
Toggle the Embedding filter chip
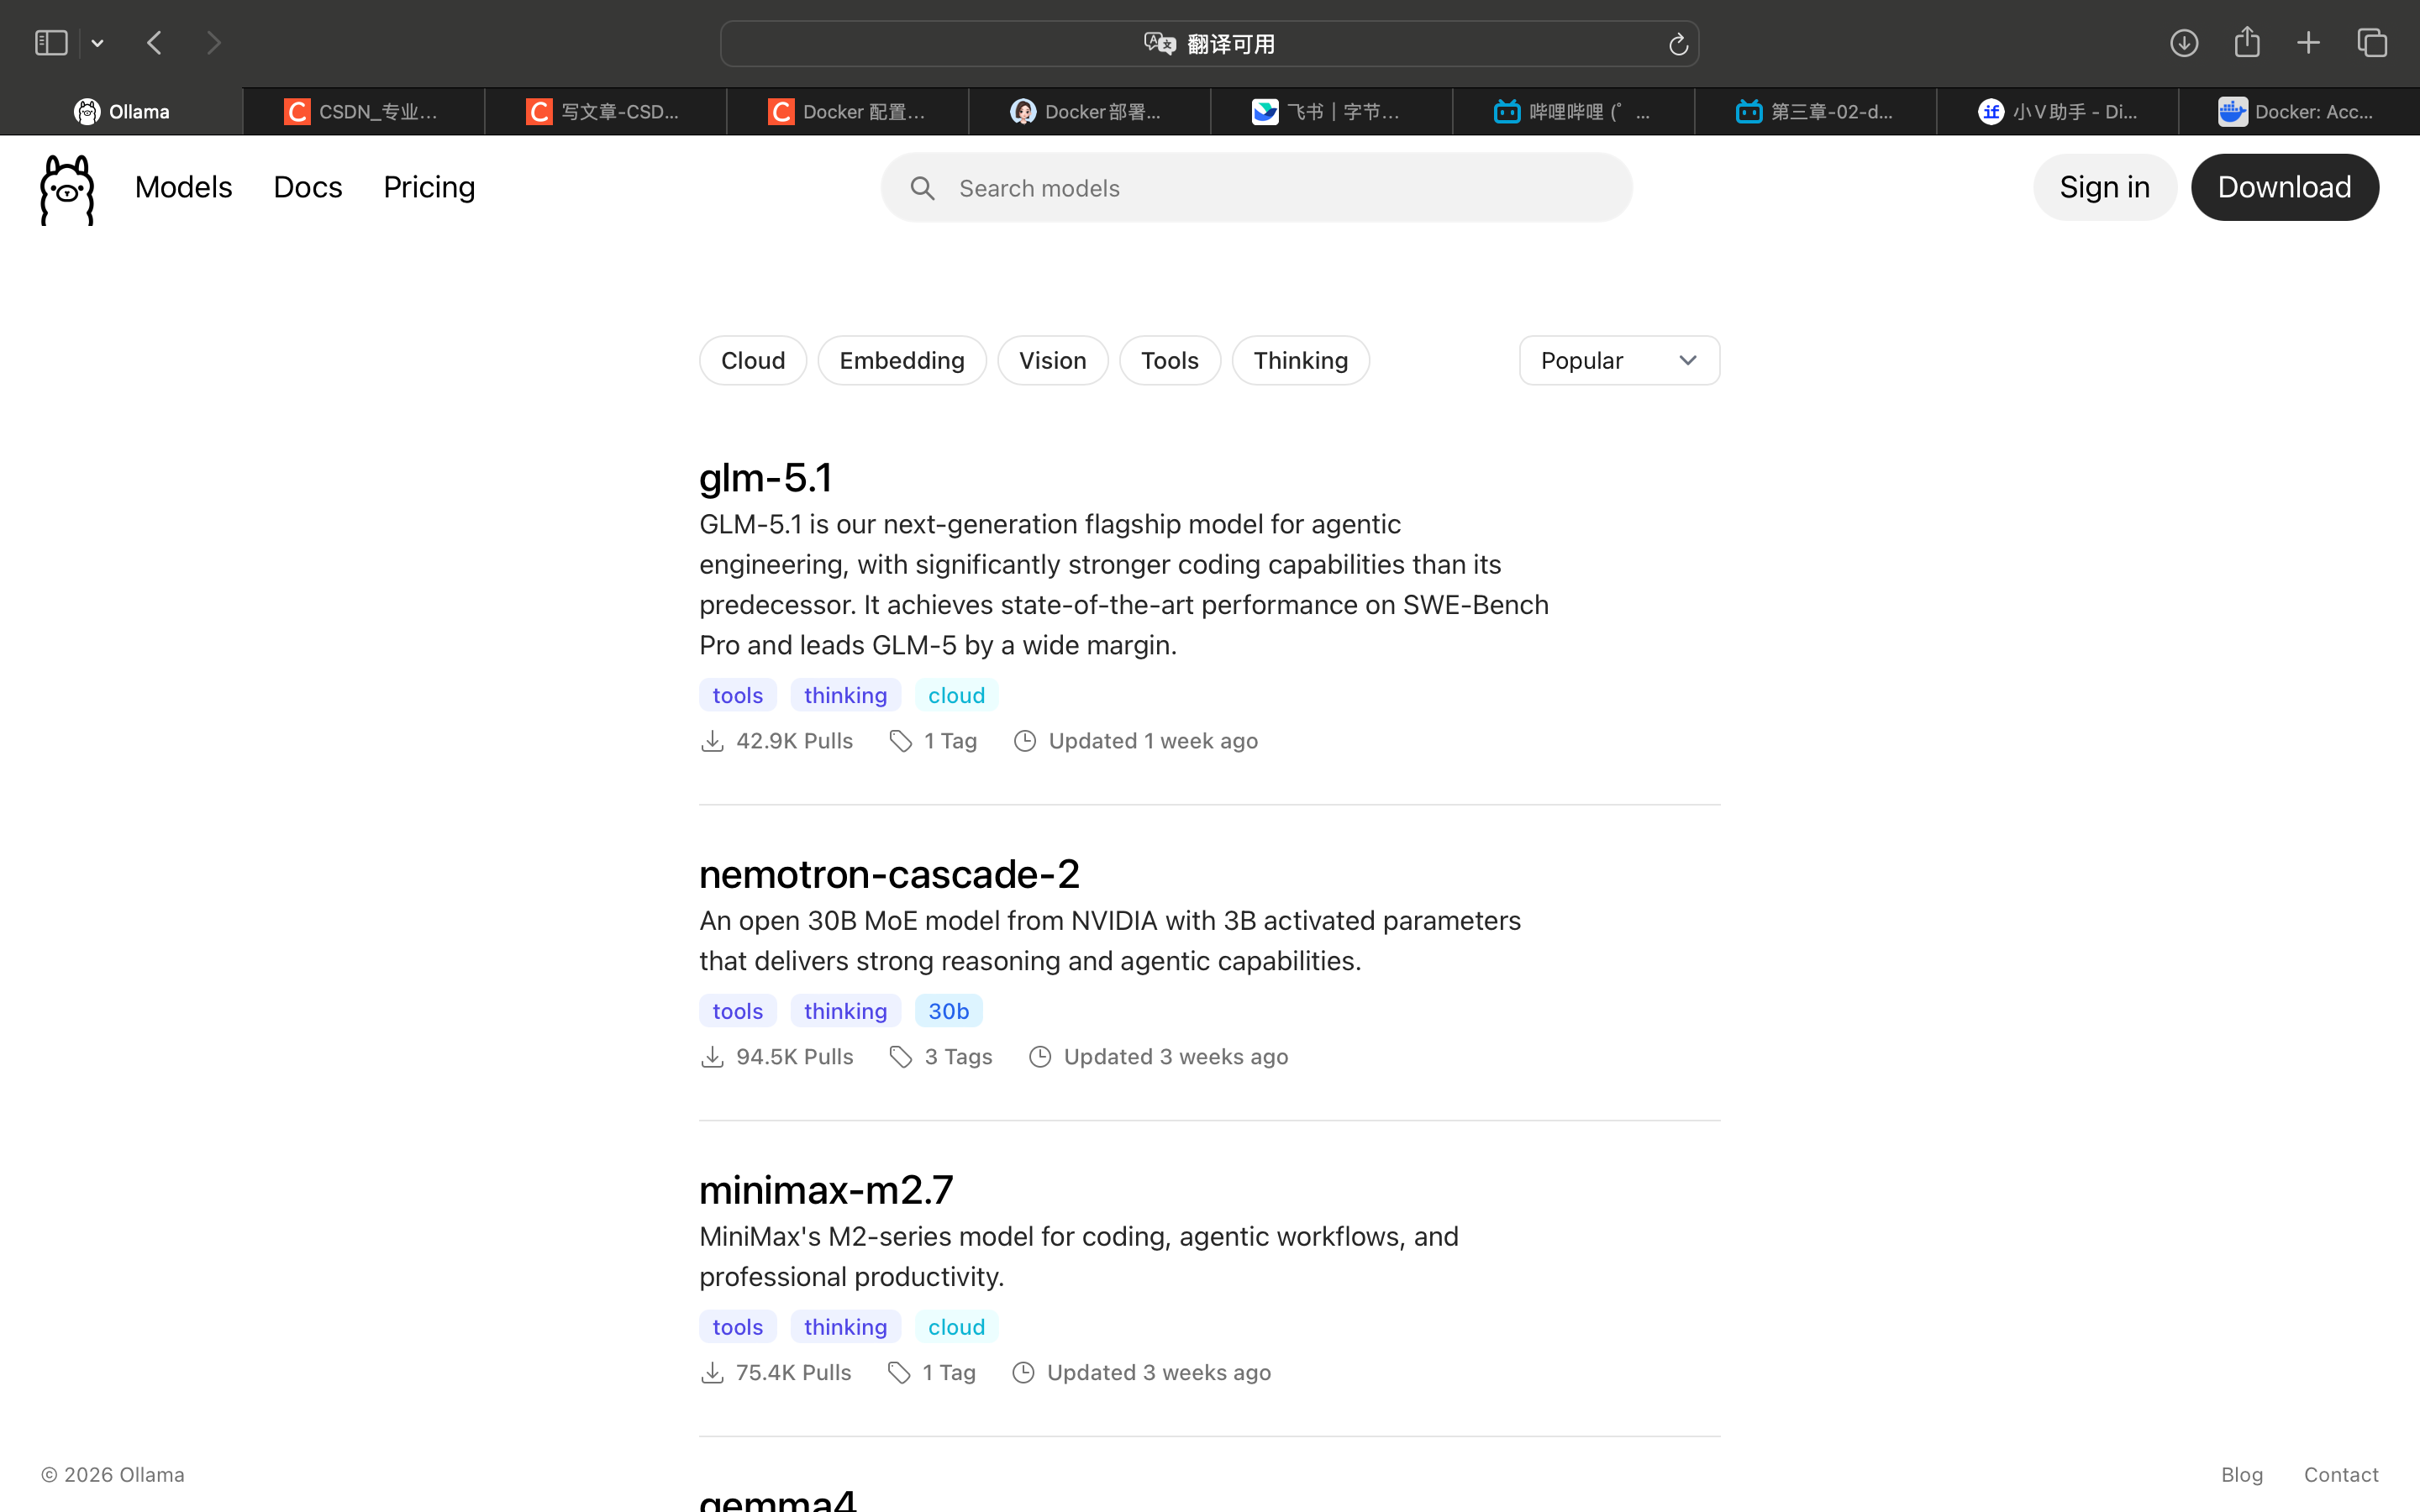click(x=901, y=360)
